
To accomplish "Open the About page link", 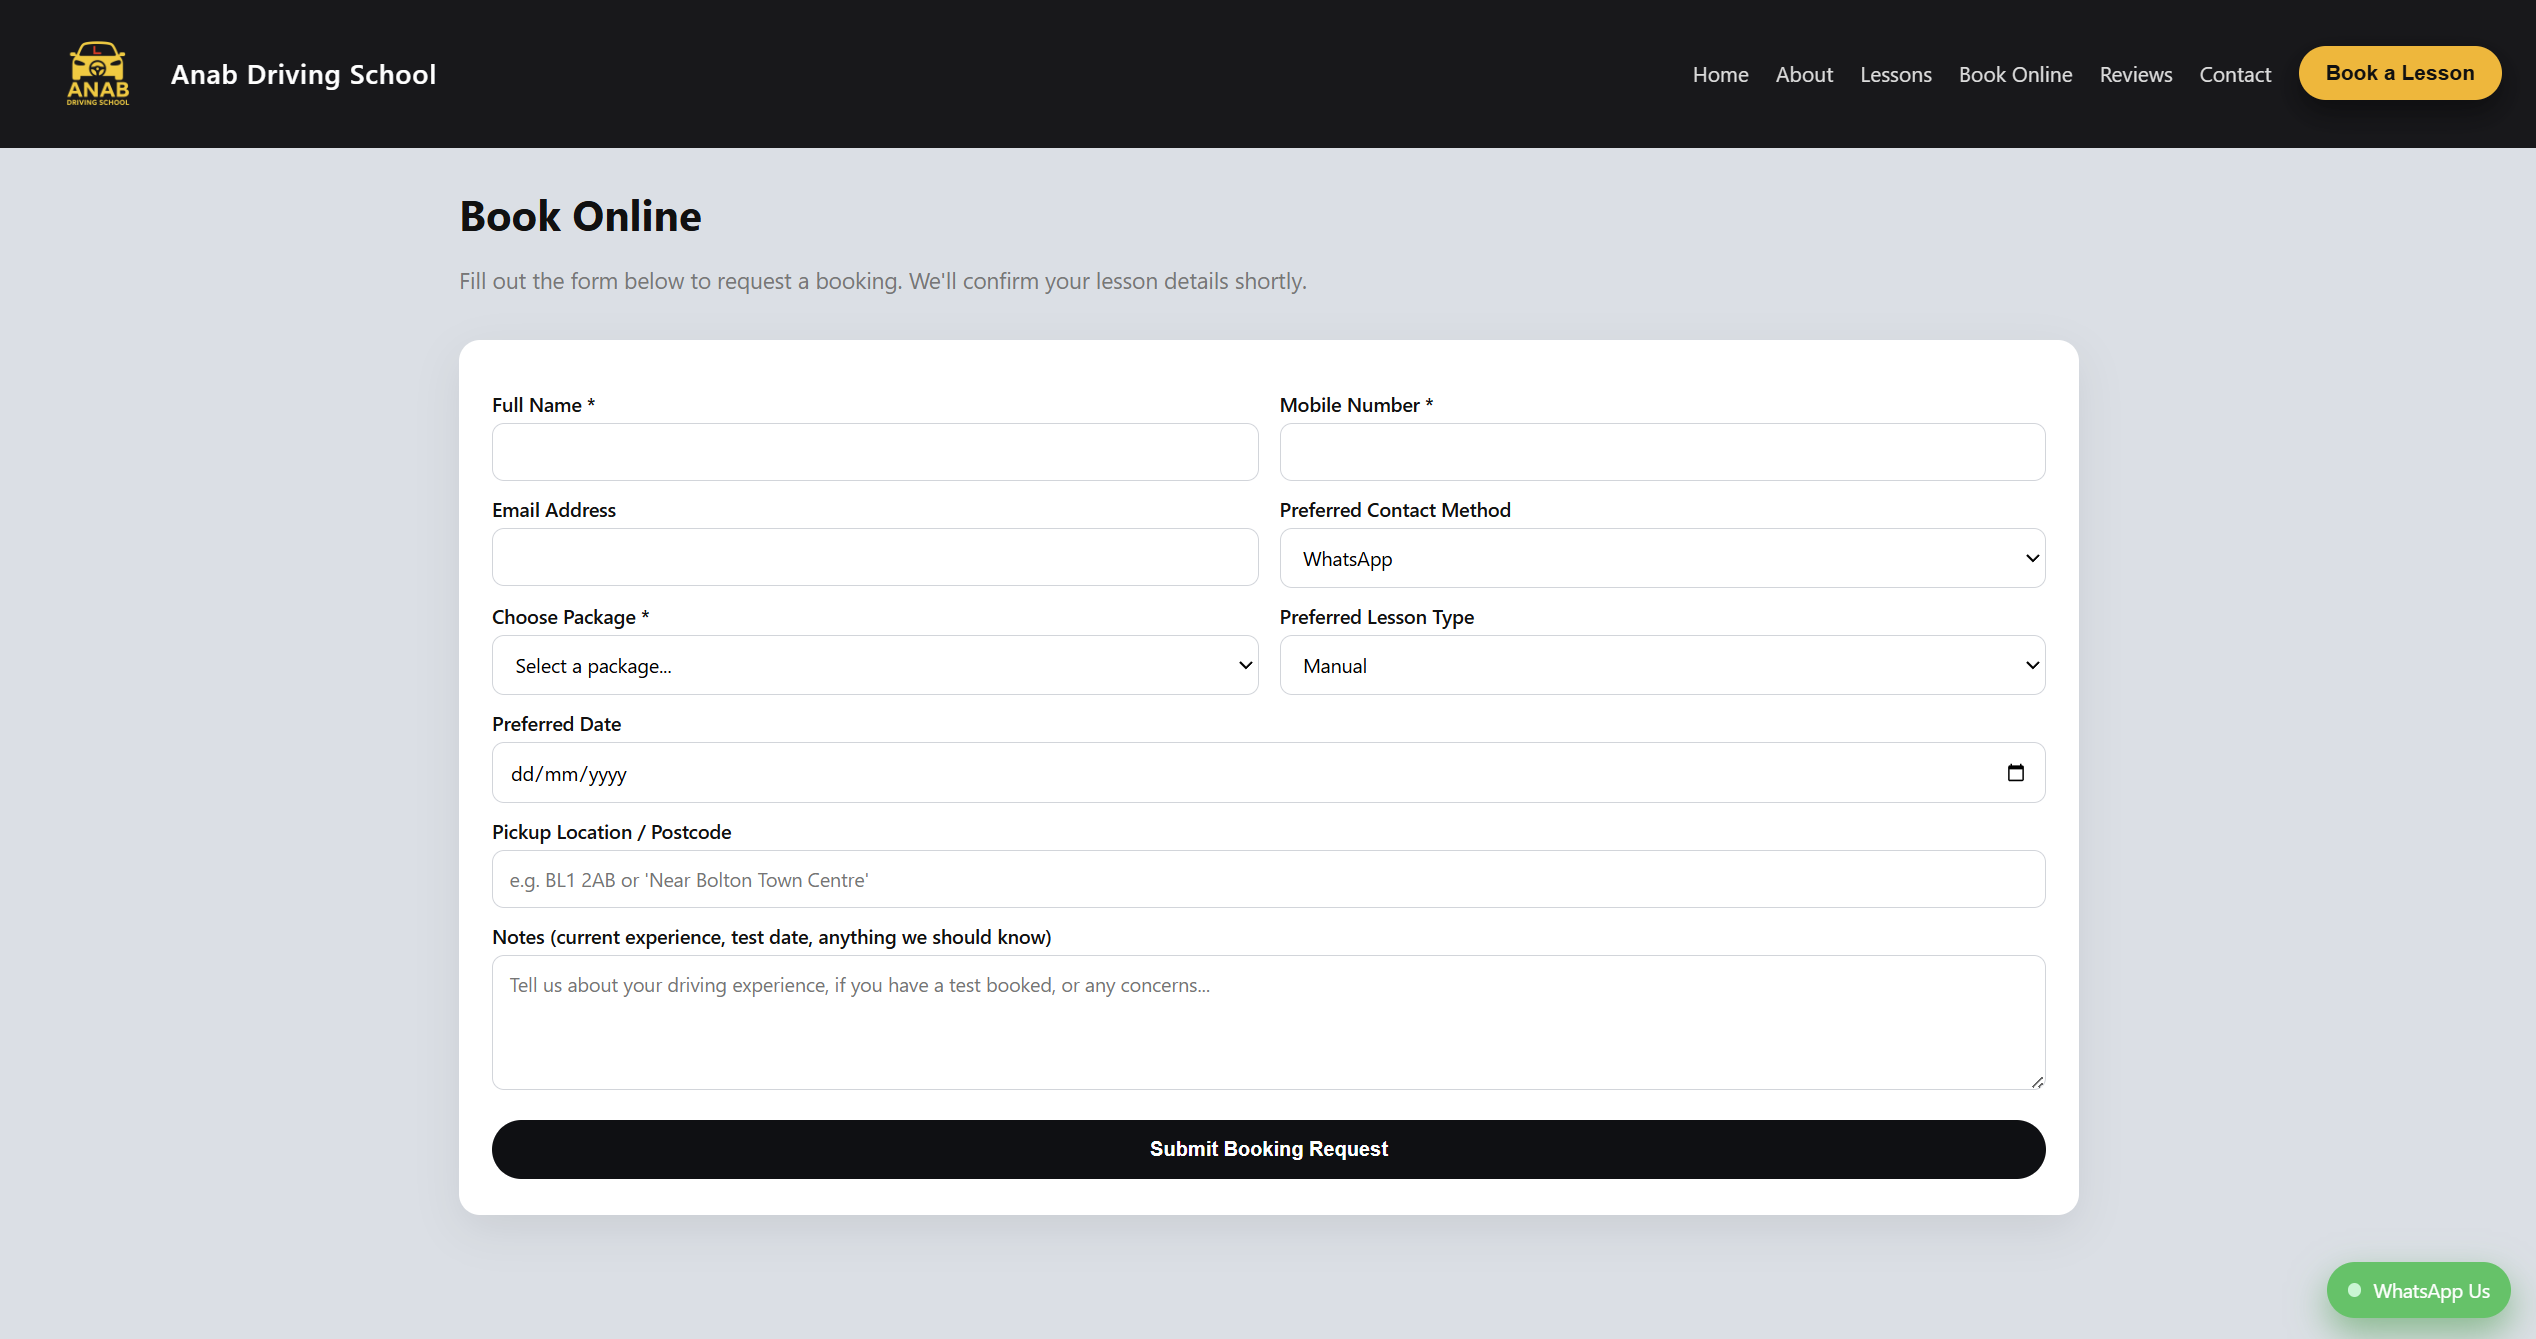I will pos(1804,74).
